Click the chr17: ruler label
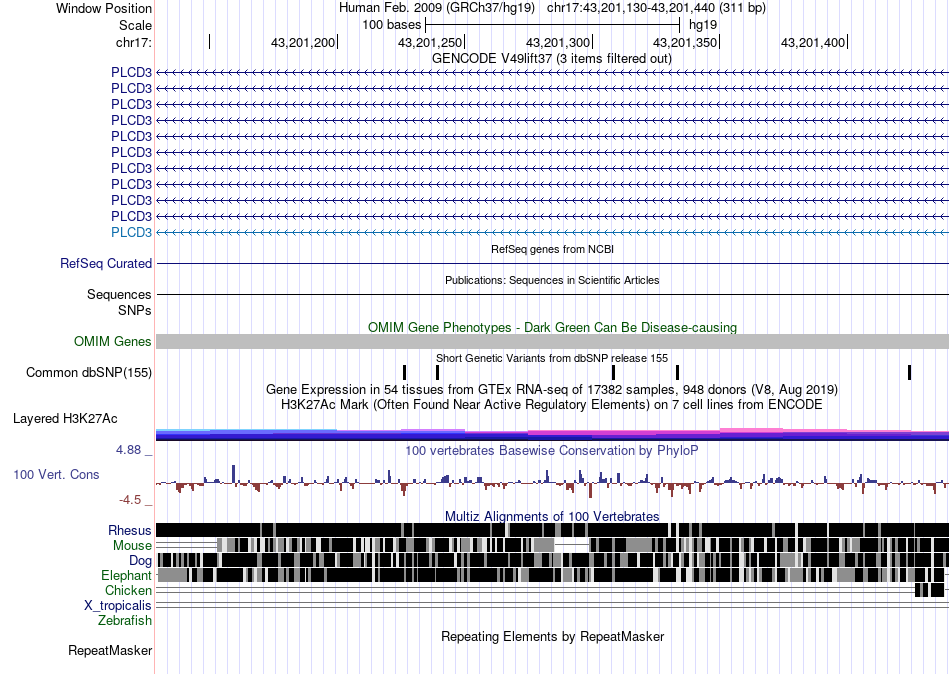950x674 pixels. click(x=133, y=42)
